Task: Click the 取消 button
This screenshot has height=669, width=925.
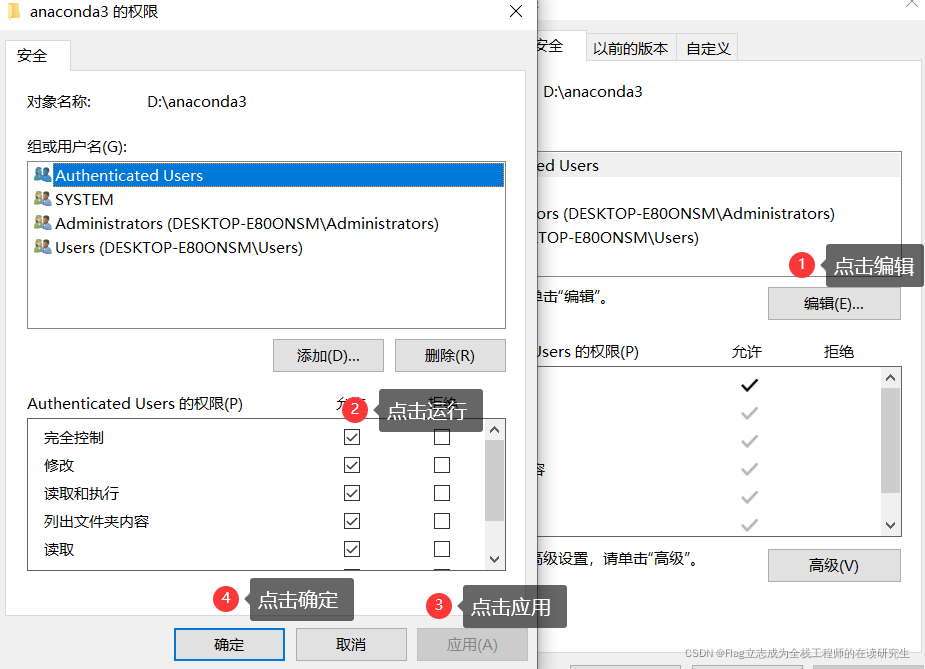Action: [351, 644]
